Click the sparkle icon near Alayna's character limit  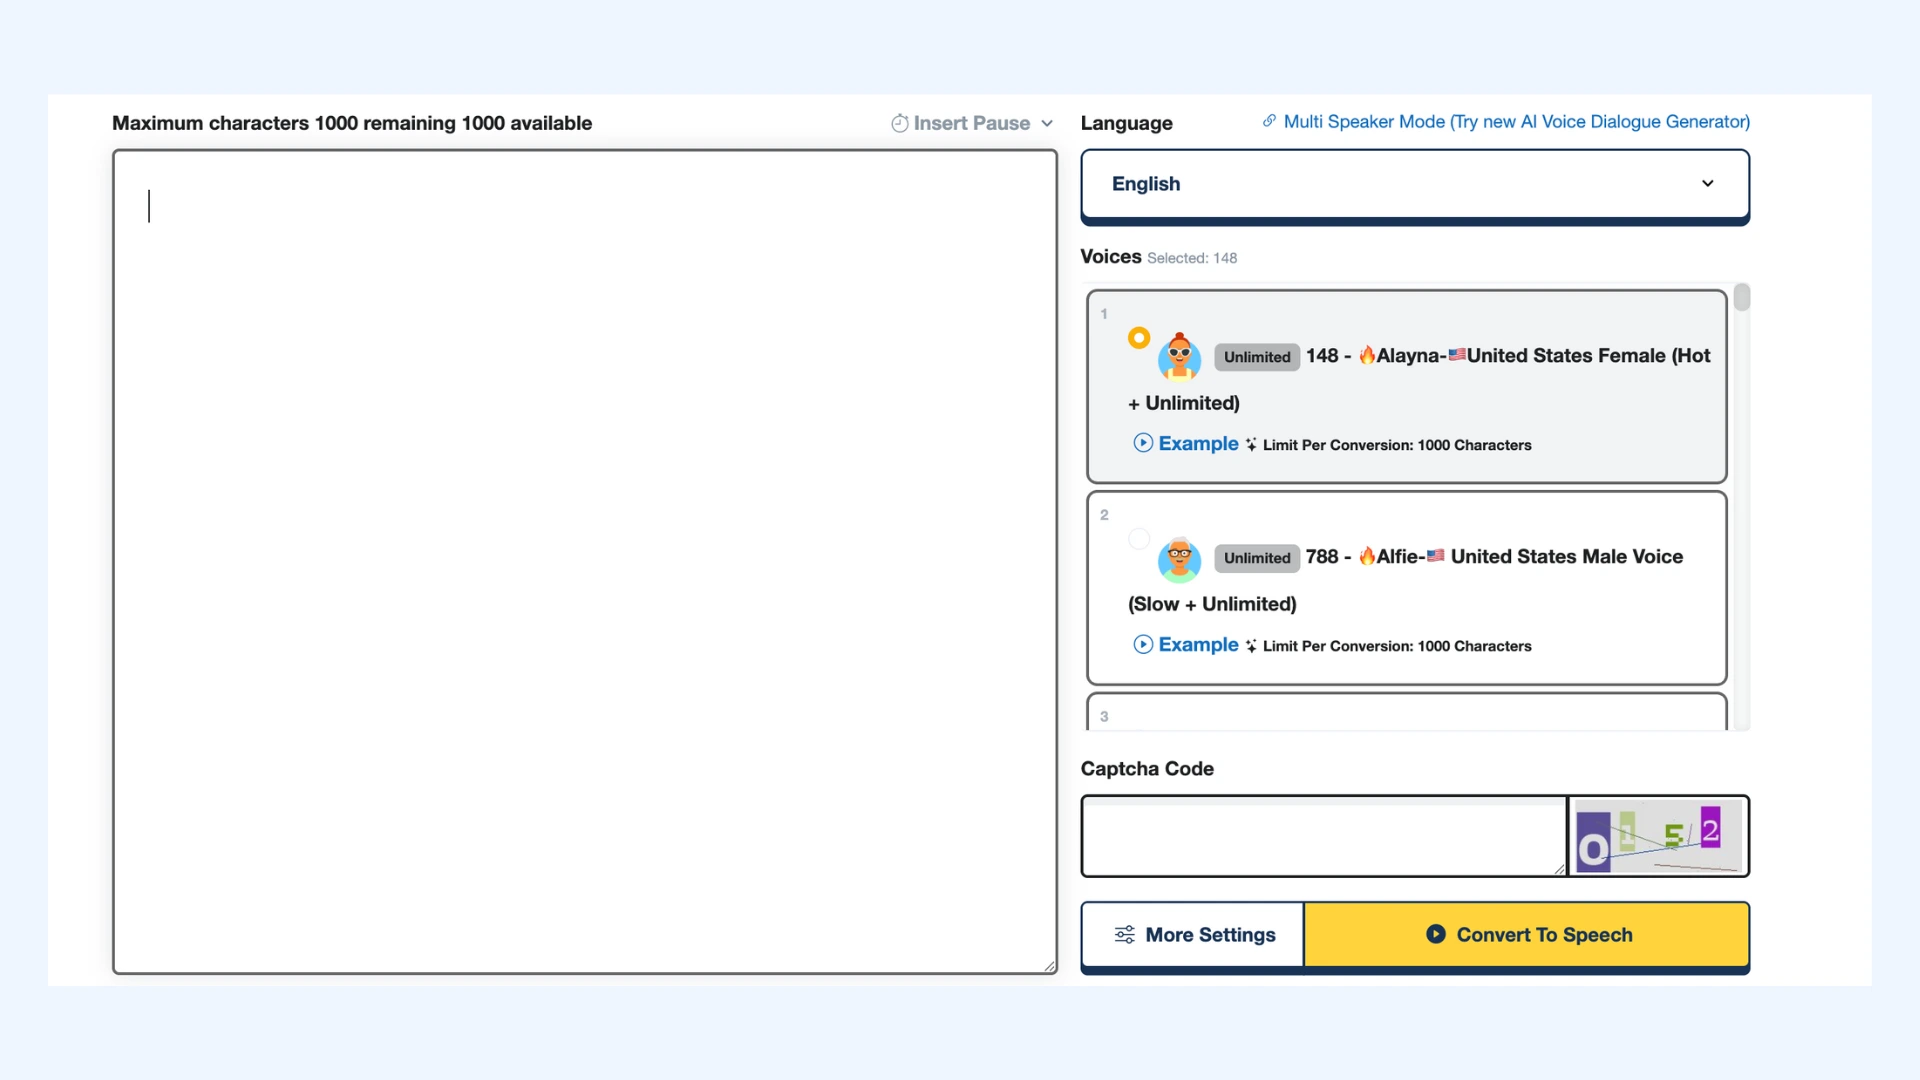[1252, 444]
